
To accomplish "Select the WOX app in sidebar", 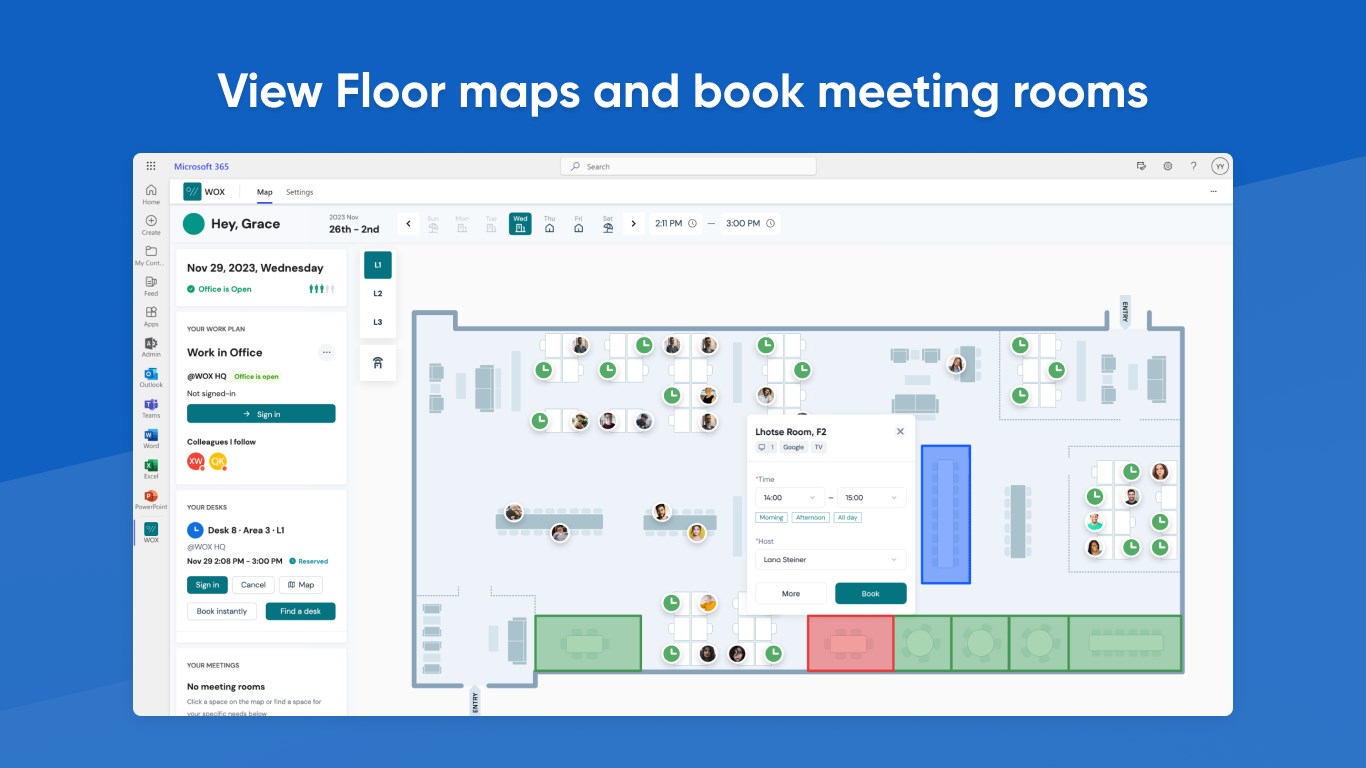I will (x=151, y=532).
